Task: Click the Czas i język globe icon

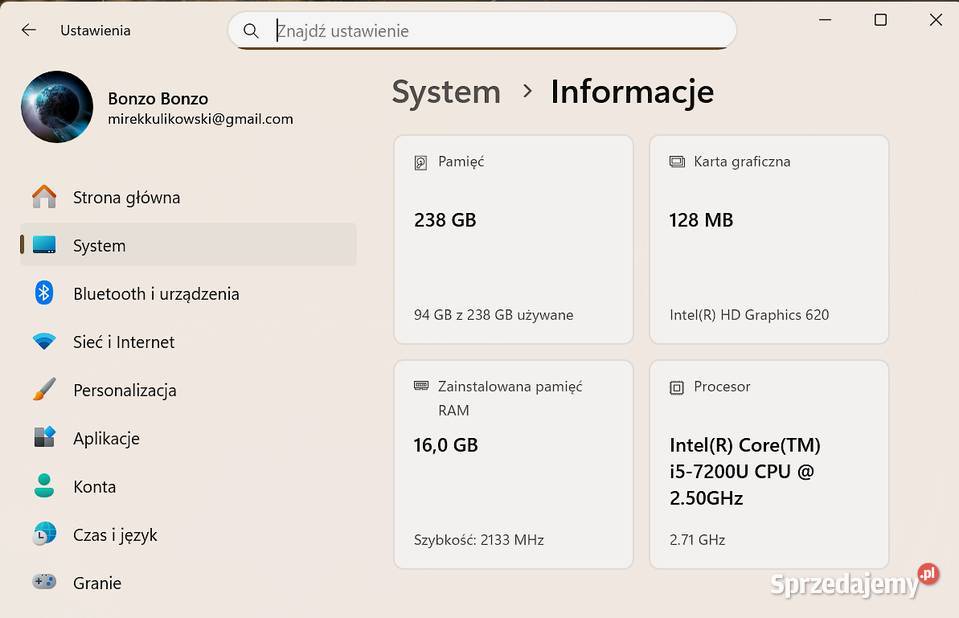Action: pos(44,534)
